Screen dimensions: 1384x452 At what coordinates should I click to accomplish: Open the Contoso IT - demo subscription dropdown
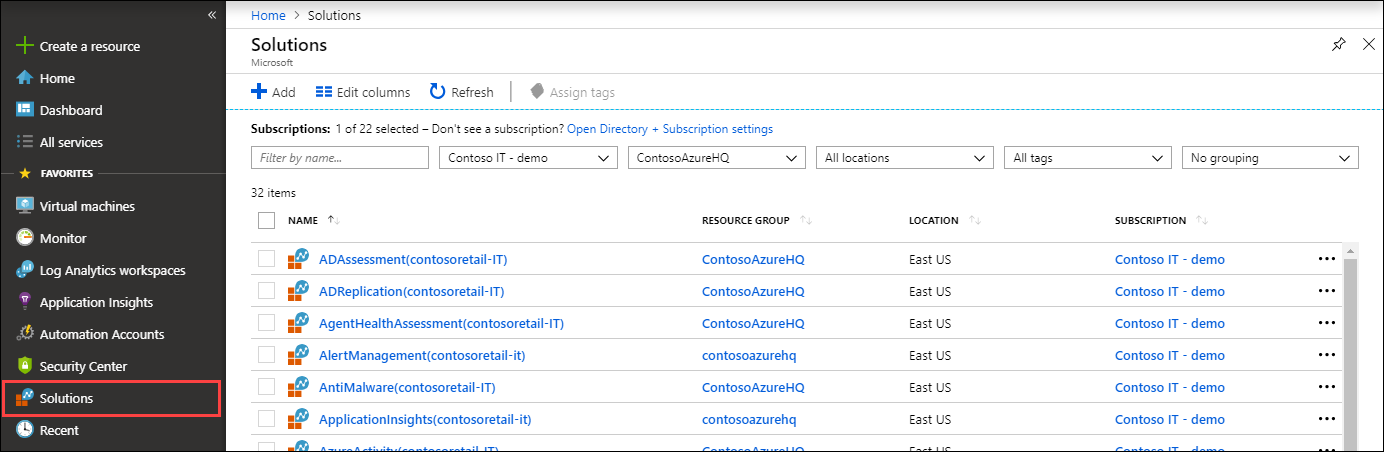(x=529, y=158)
